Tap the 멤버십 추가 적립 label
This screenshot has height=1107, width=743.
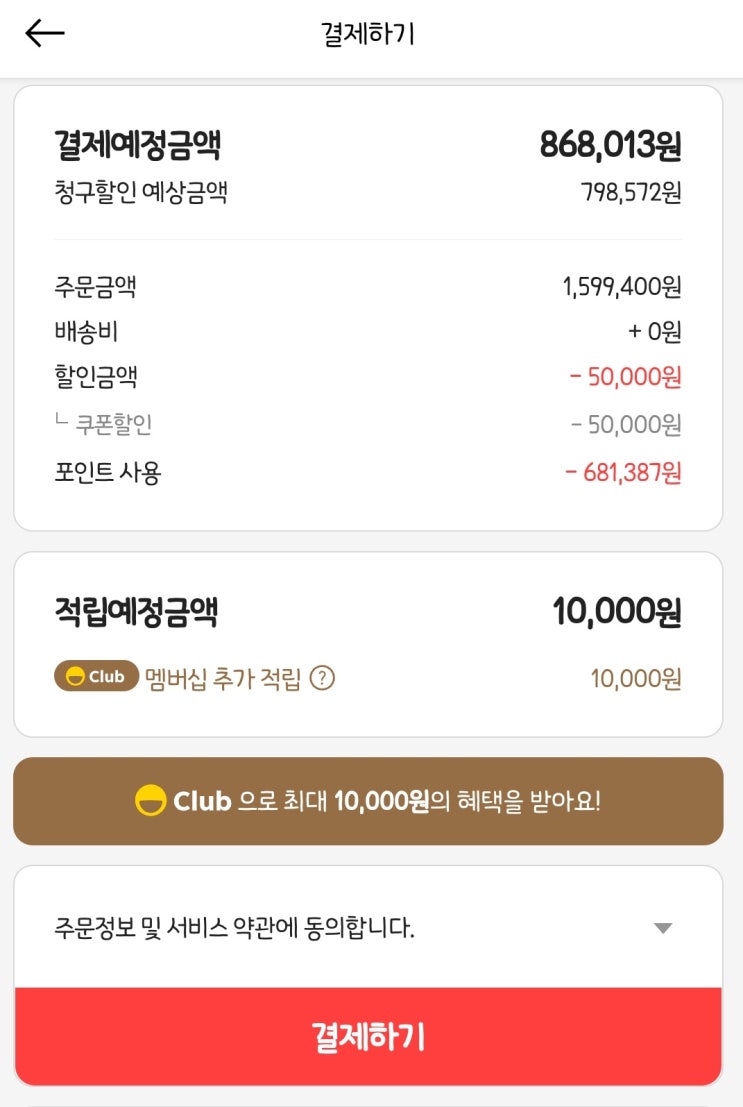point(223,679)
